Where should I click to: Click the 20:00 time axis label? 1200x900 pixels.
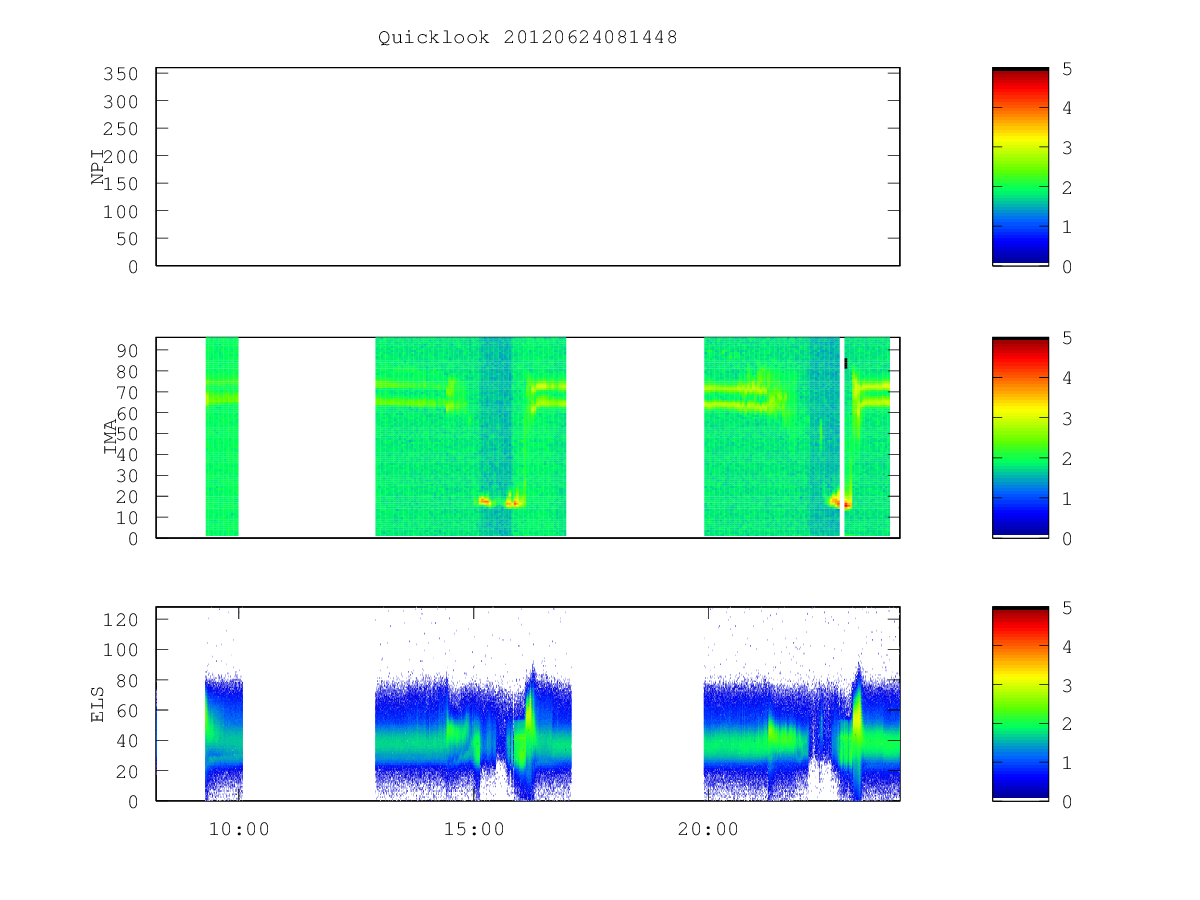pyautogui.click(x=708, y=829)
